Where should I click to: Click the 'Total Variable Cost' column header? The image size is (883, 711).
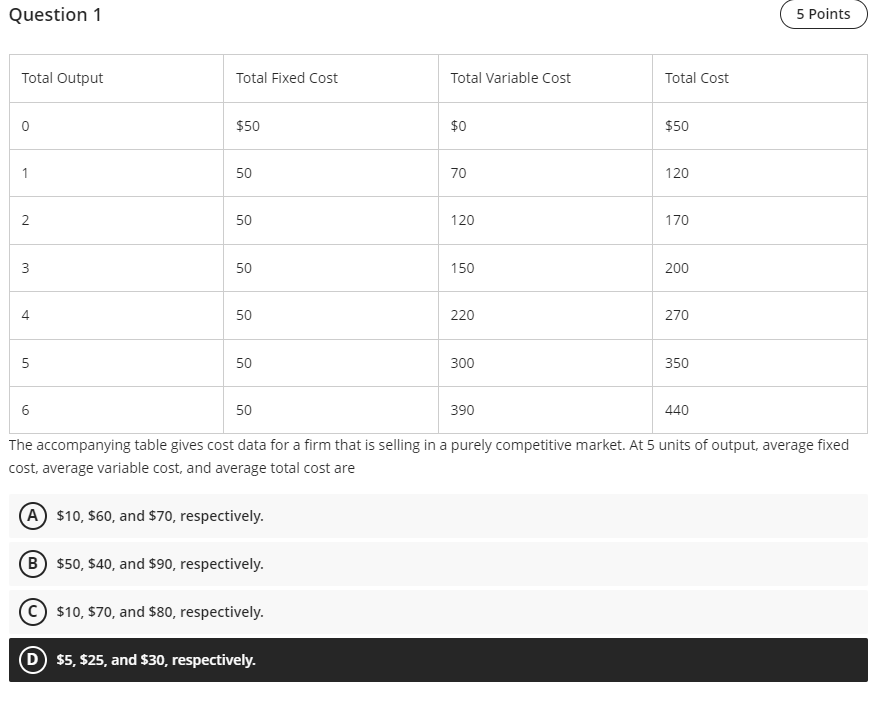510,78
